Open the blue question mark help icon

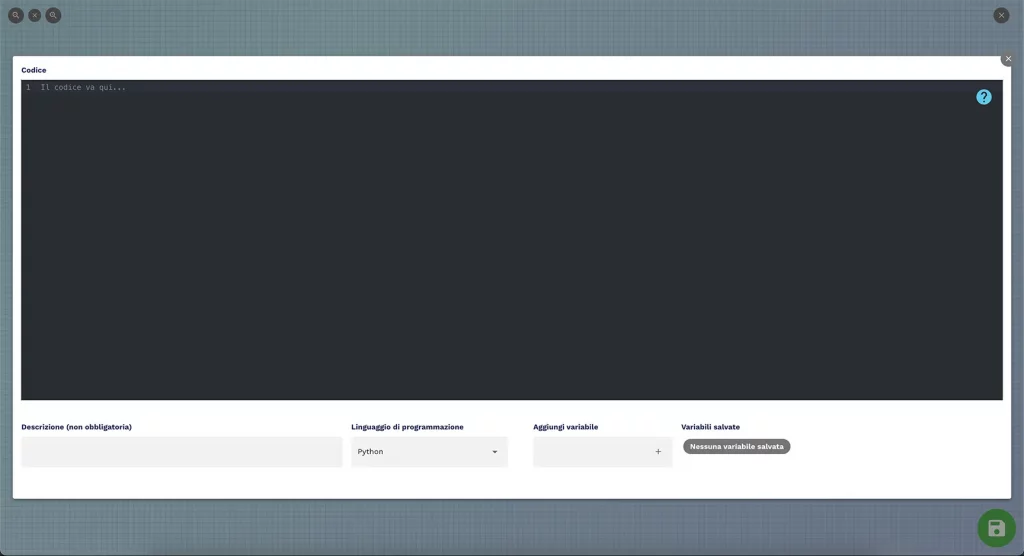pyautogui.click(x=984, y=97)
